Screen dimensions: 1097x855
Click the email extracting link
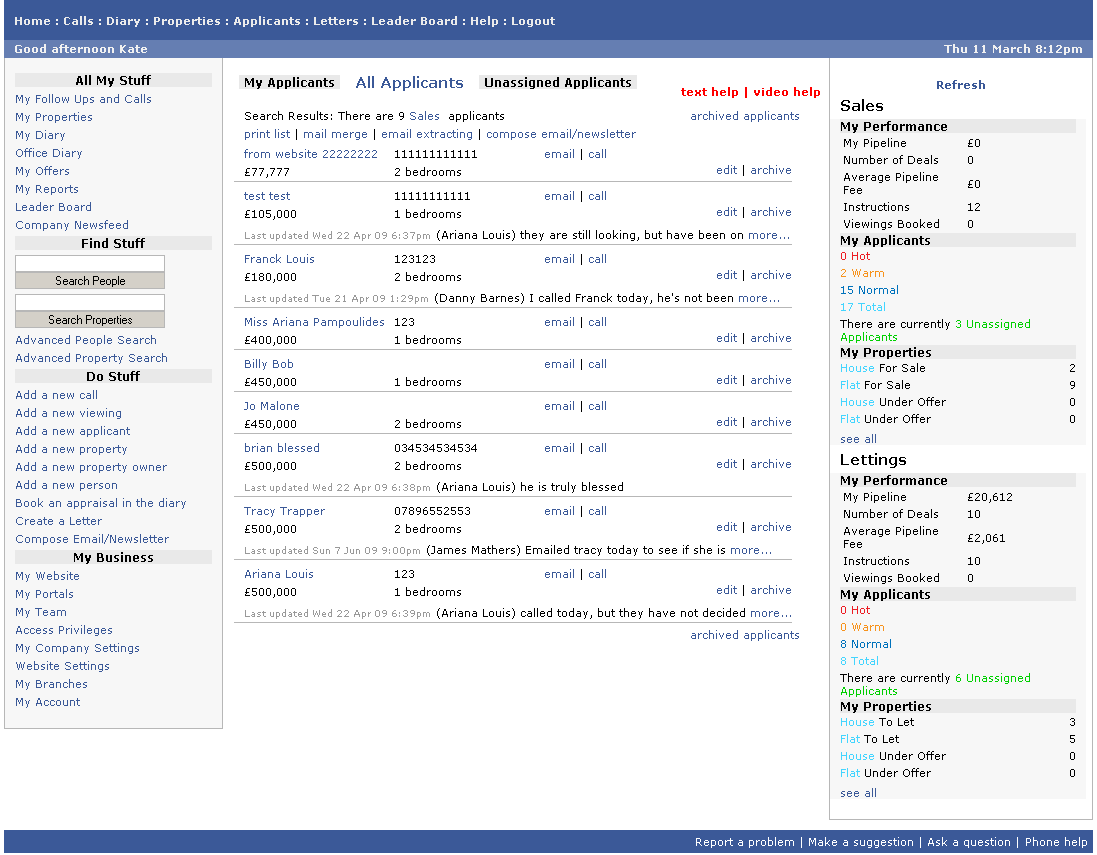[x=427, y=134]
